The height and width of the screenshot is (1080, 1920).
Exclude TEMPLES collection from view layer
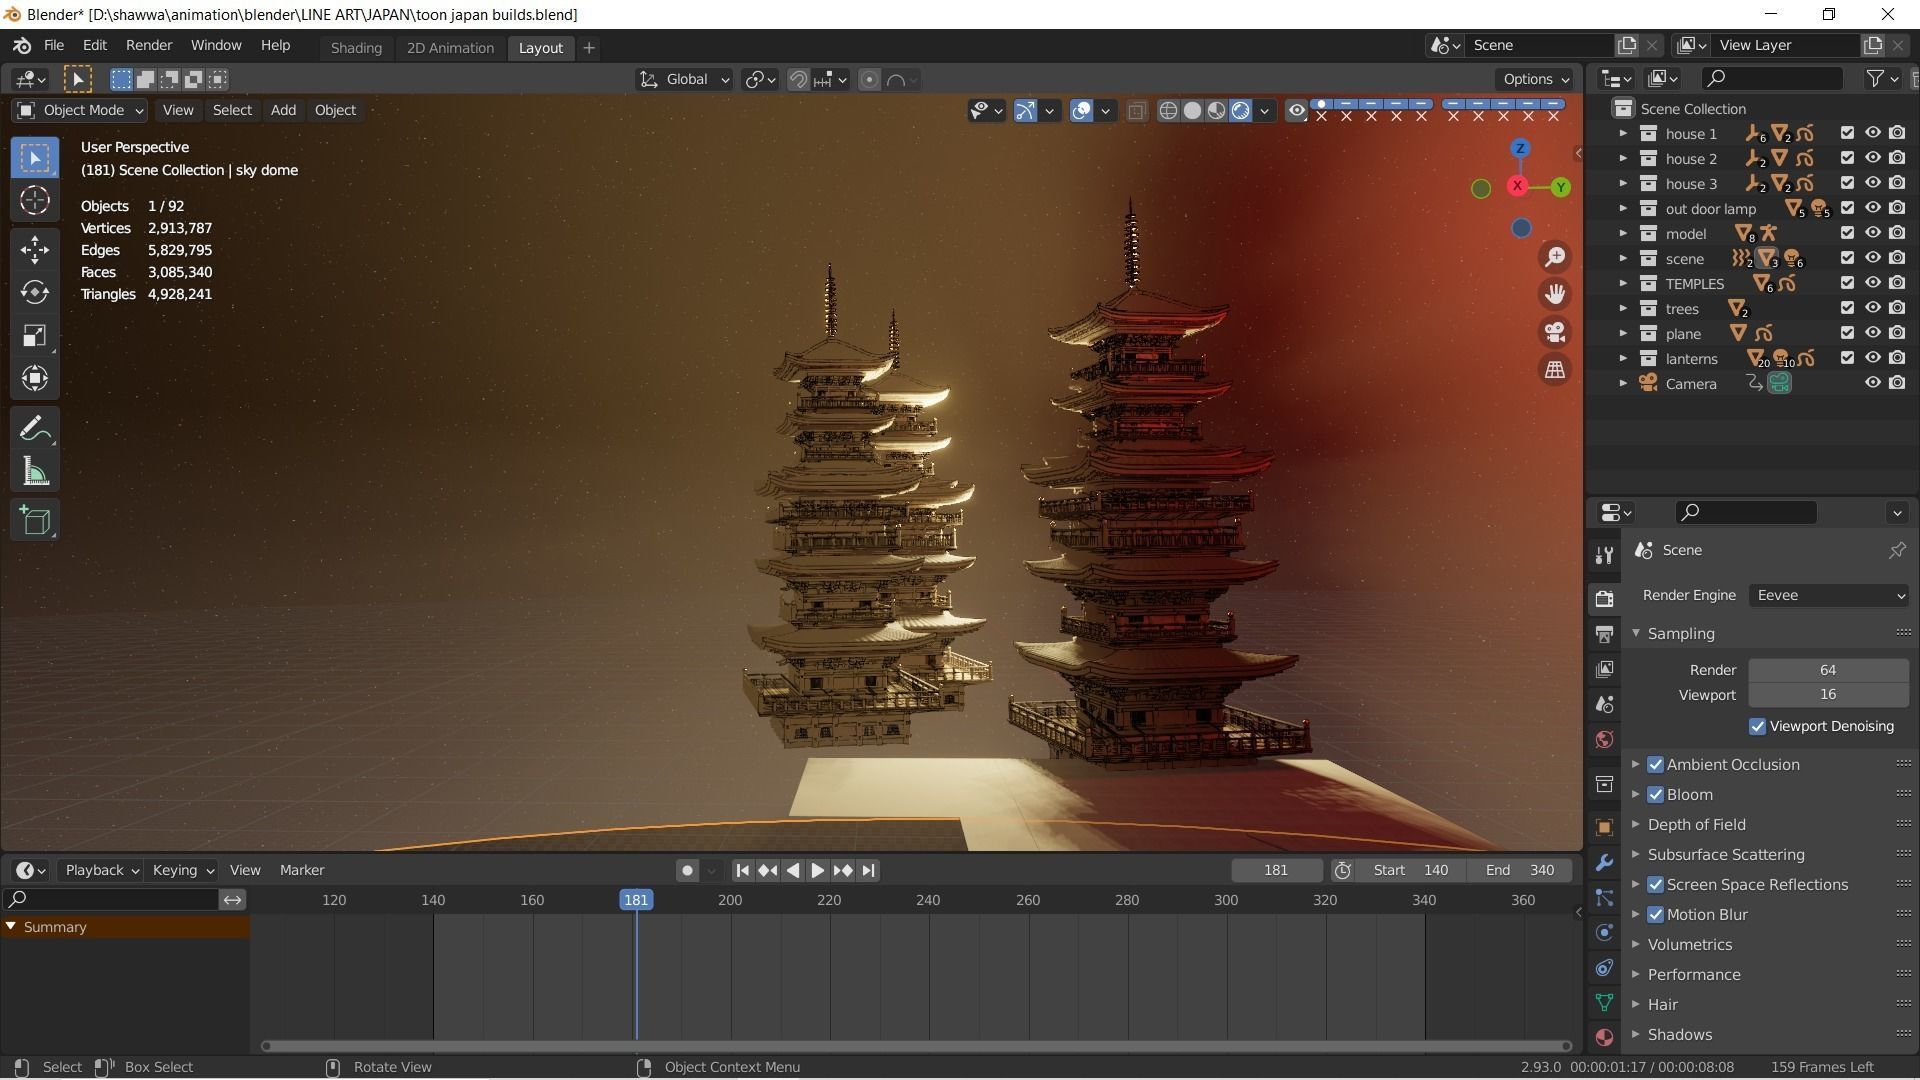click(x=1847, y=283)
